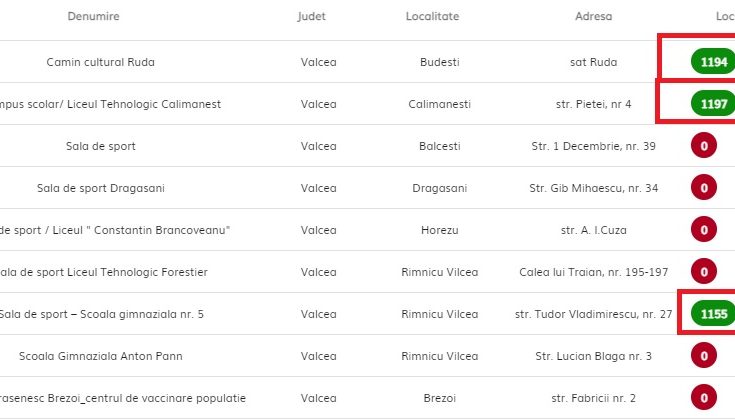
Task: Click the green 1194 badge for Camin cultural Ruda
Action: click(713, 62)
